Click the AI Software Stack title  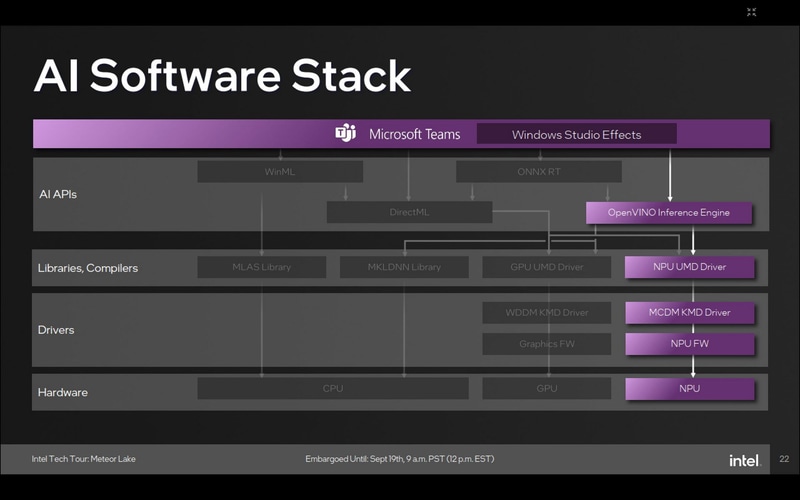coord(222,76)
